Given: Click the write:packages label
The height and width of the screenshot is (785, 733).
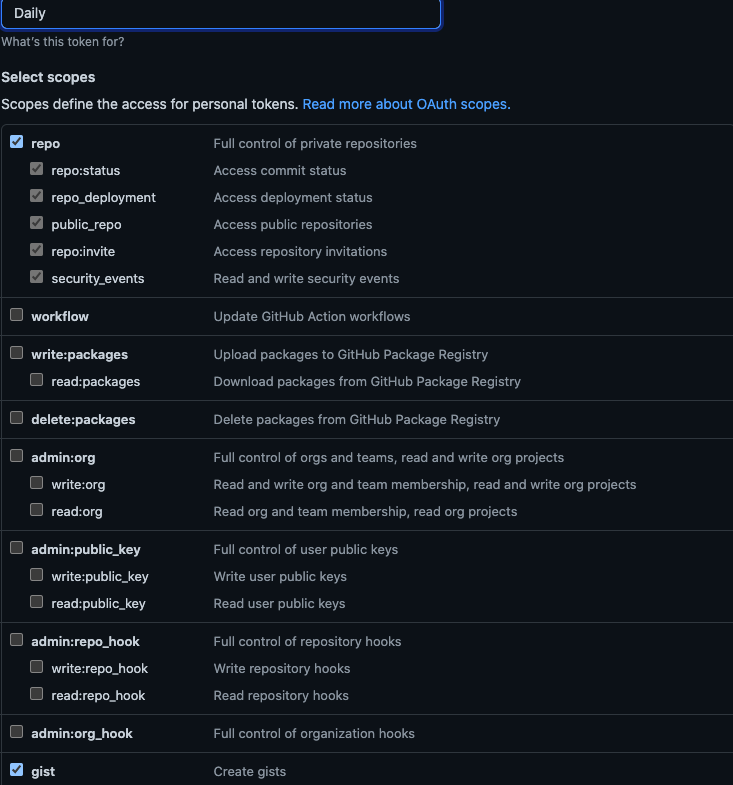Looking at the screenshot, I should [80, 355].
